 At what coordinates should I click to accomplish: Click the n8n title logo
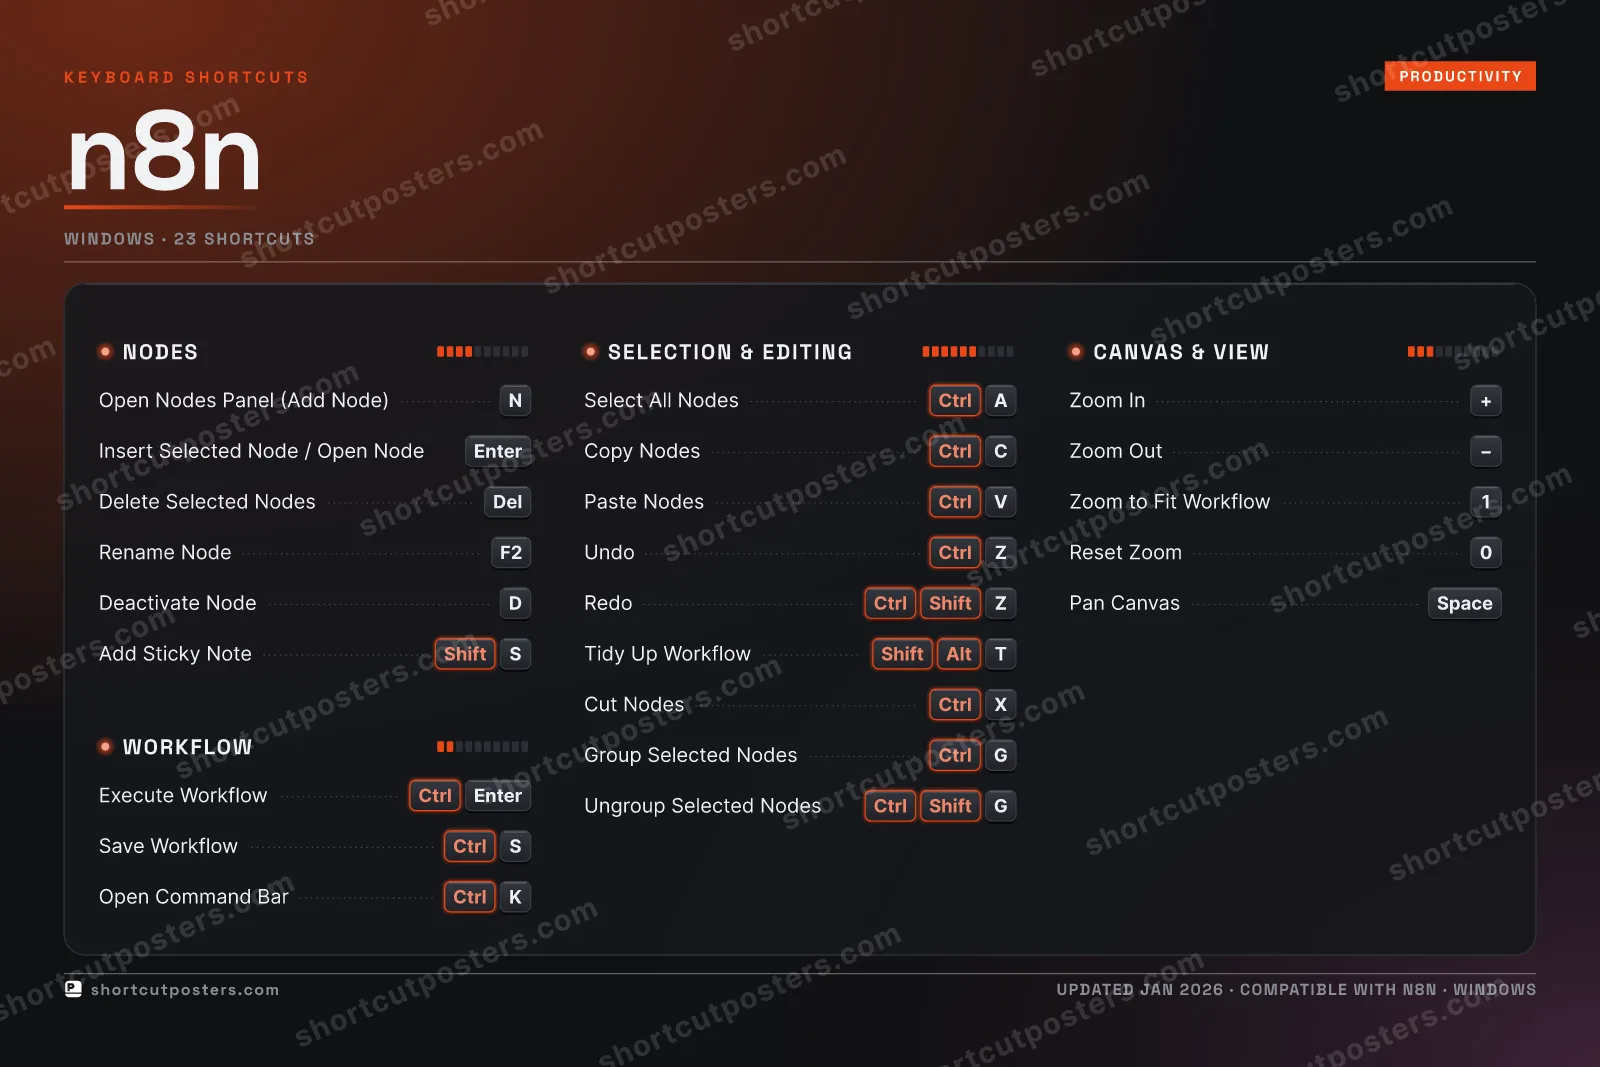(x=163, y=152)
